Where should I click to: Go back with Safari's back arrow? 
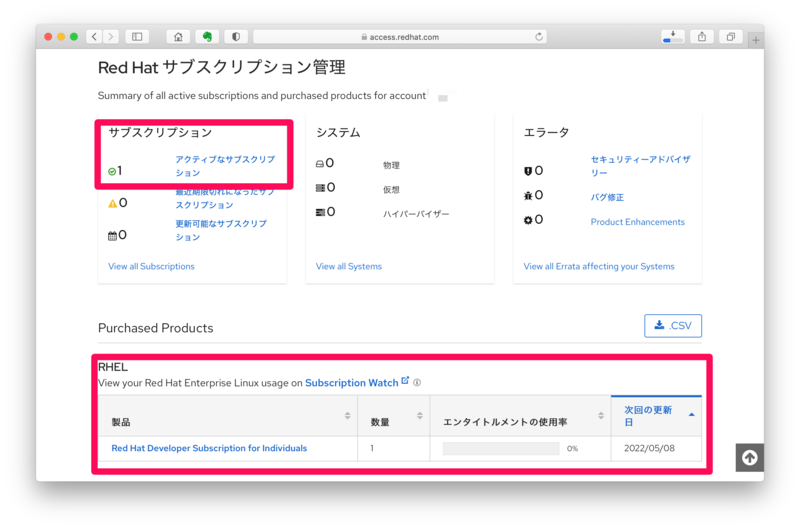click(94, 37)
